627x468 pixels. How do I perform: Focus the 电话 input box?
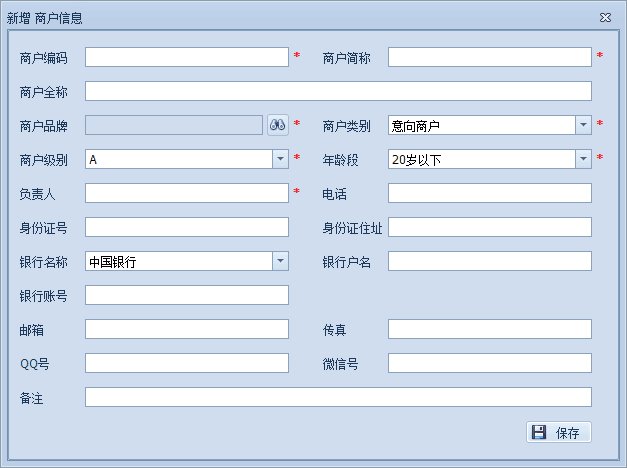coord(489,193)
